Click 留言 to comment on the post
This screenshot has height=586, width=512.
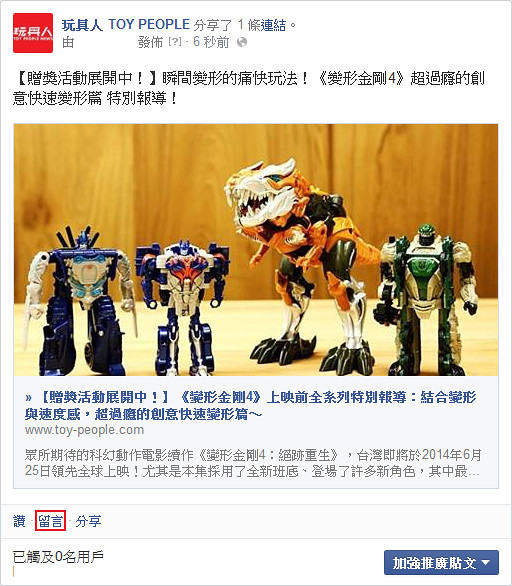coord(50,521)
